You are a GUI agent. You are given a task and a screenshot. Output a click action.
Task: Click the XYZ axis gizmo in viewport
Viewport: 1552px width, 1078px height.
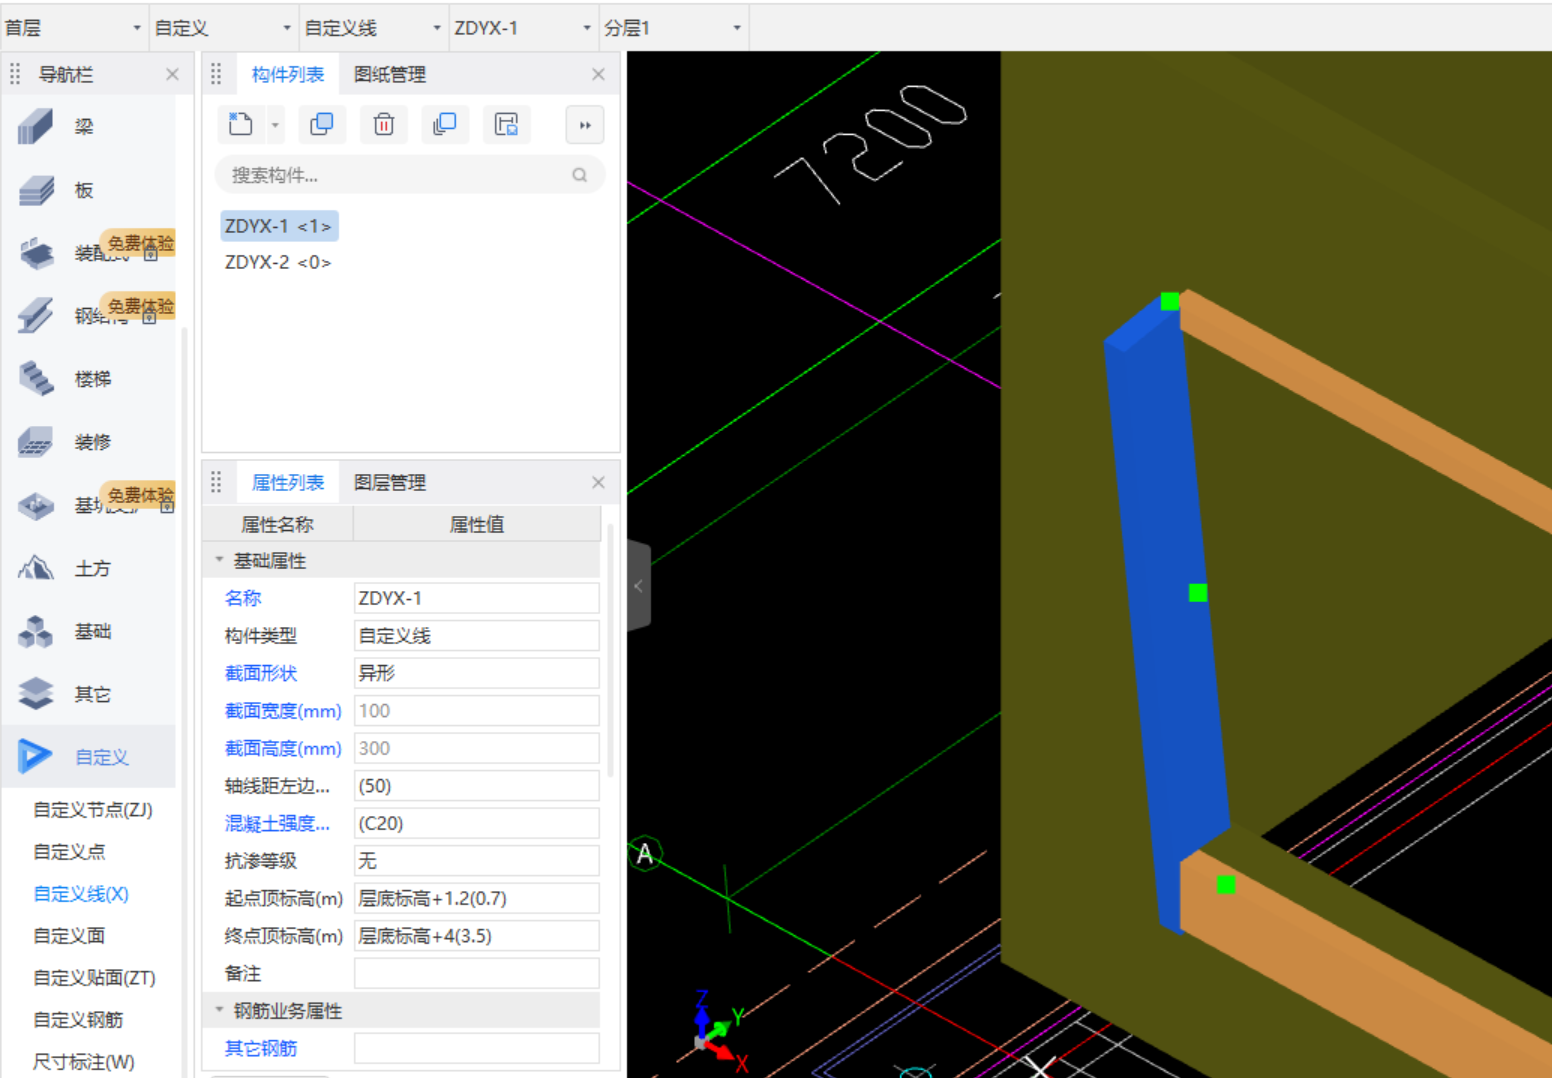[720, 1030]
